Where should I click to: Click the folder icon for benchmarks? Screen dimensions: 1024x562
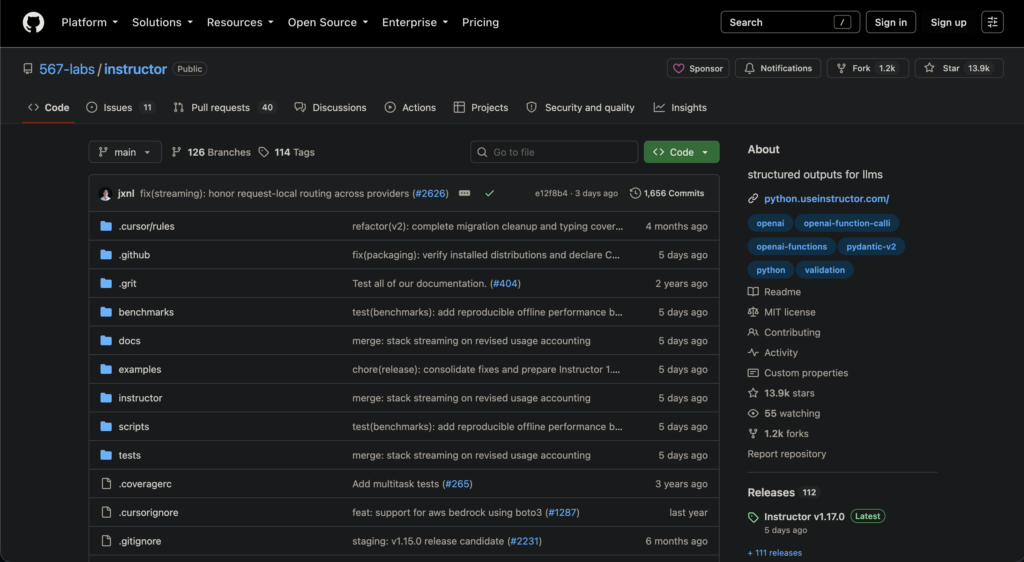pyautogui.click(x=106, y=312)
